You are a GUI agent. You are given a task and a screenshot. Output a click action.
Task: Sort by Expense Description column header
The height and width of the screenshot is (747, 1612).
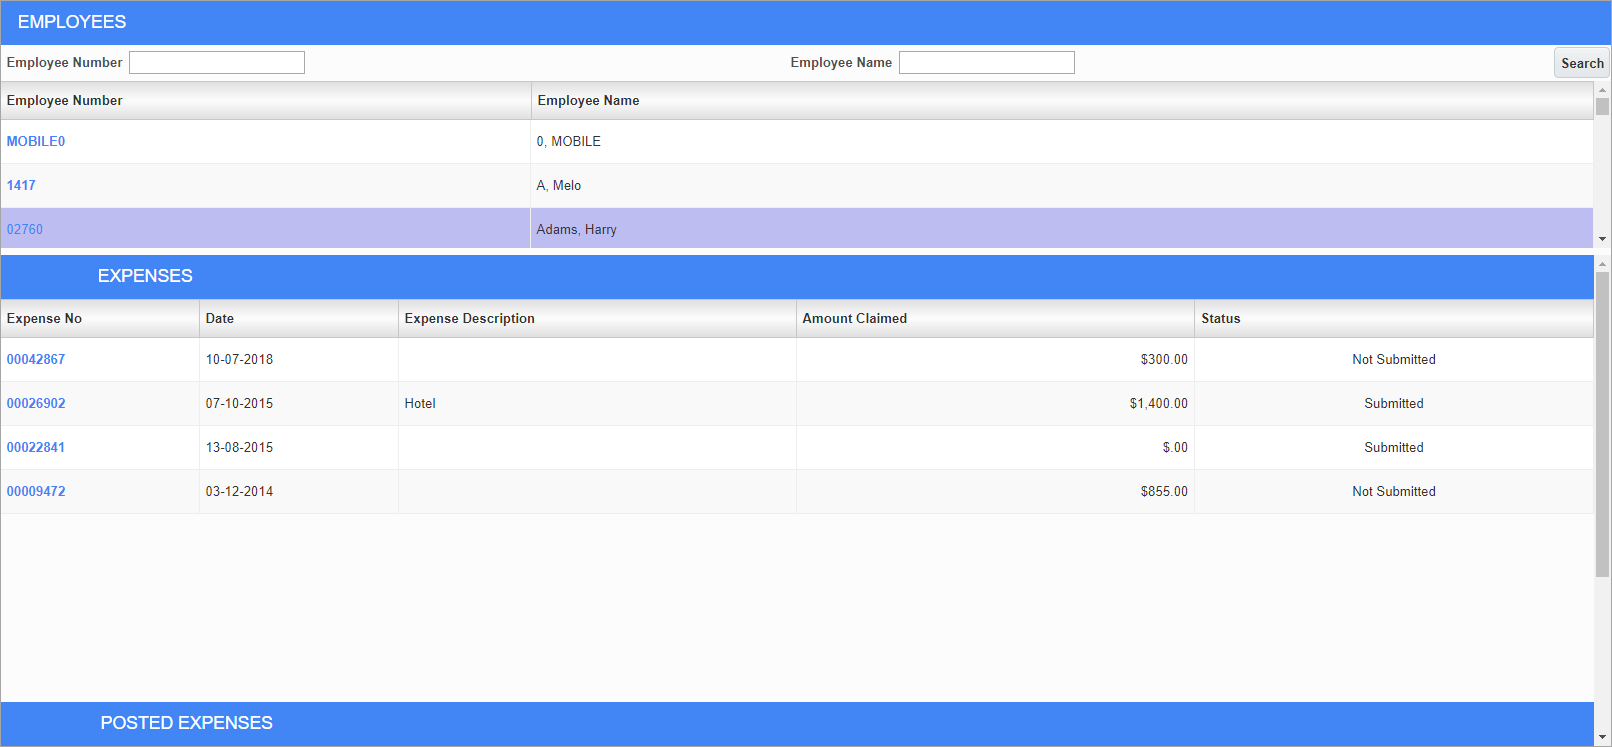tap(597, 319)
